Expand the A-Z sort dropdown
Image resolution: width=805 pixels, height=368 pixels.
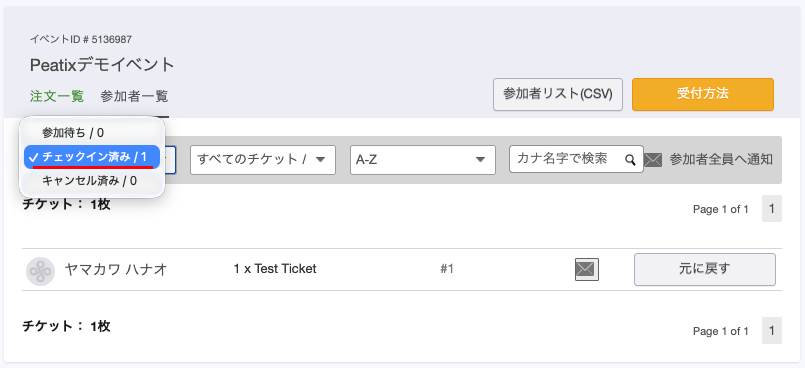coord(423,160)
